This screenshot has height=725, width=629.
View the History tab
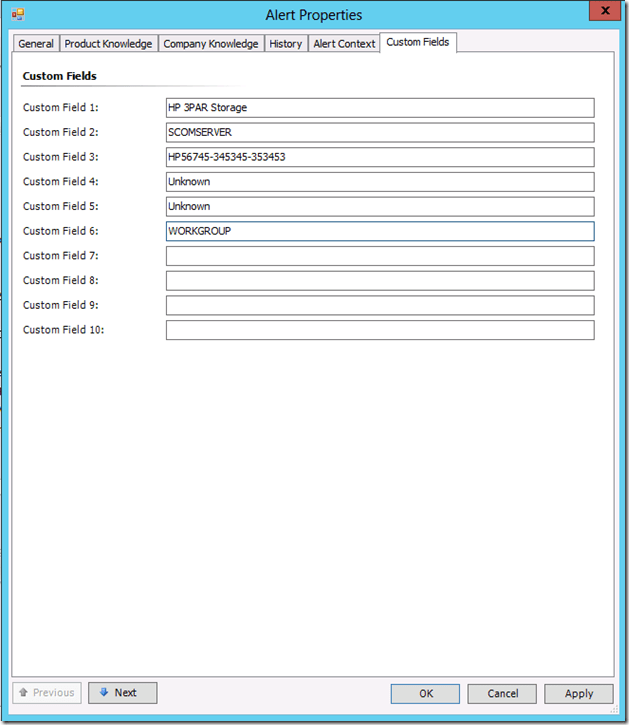pyautogui.click(x=285, y=44)
